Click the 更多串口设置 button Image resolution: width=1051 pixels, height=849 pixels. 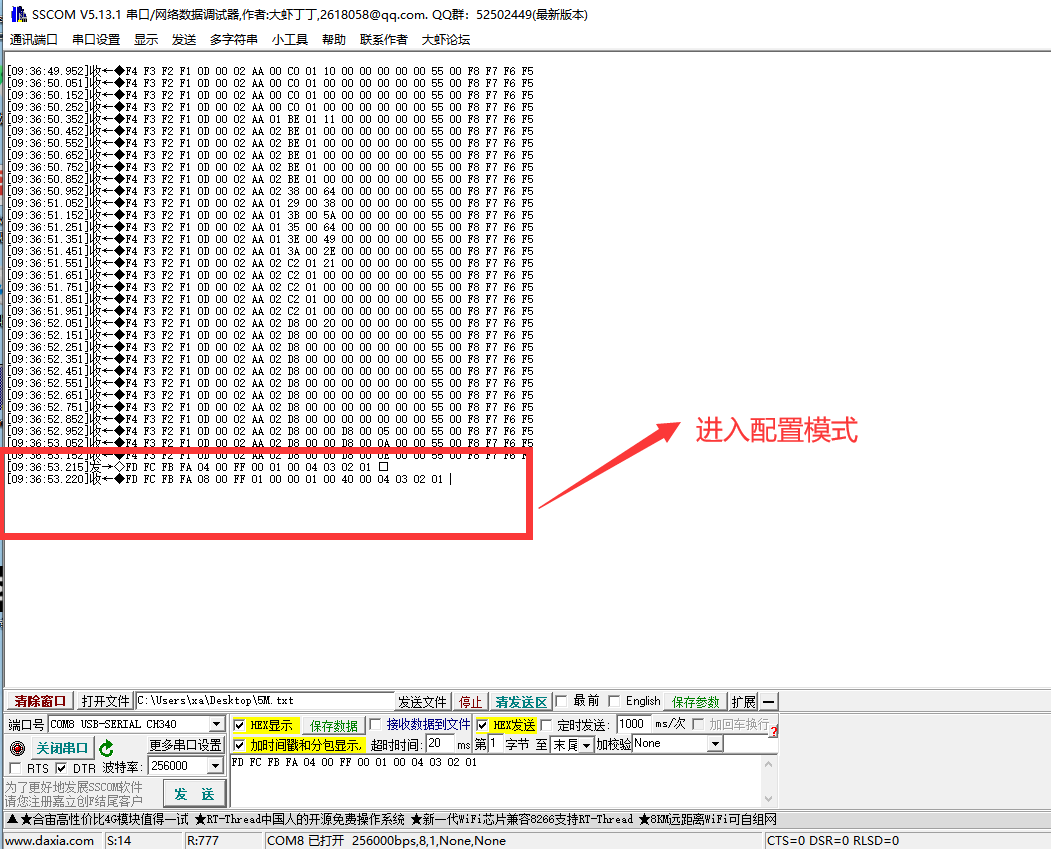coord(186,745)
